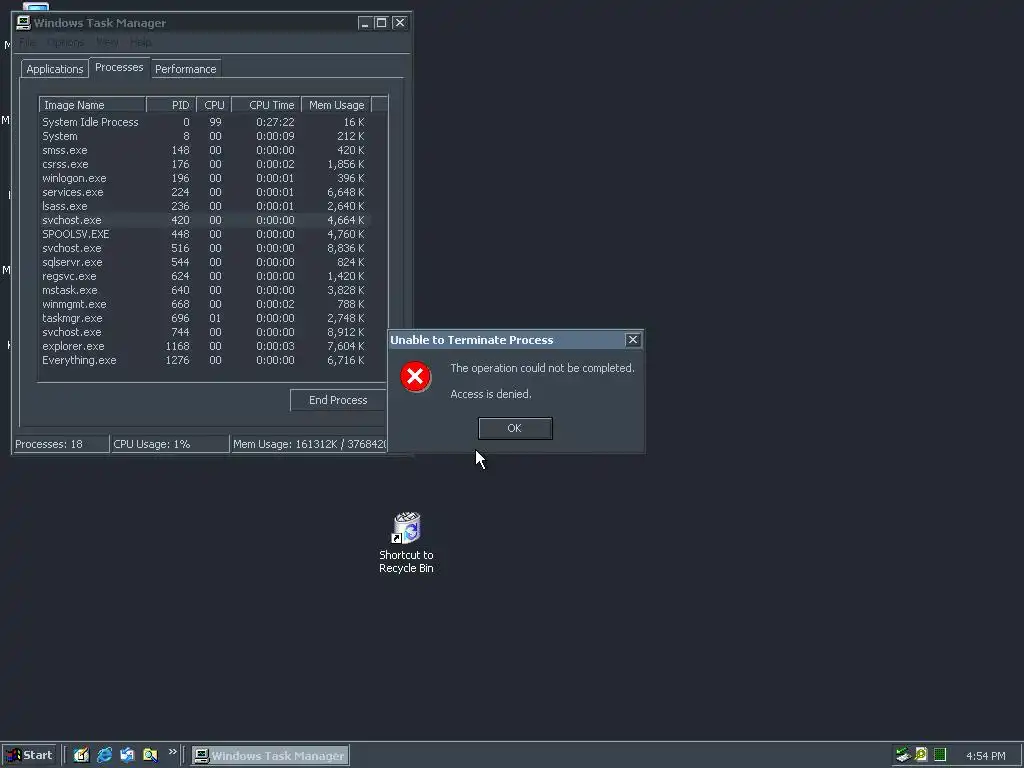Click the Task Manager title bar computer icon
This screenshot has width=1024, height=768.
(x=24, y=23)
